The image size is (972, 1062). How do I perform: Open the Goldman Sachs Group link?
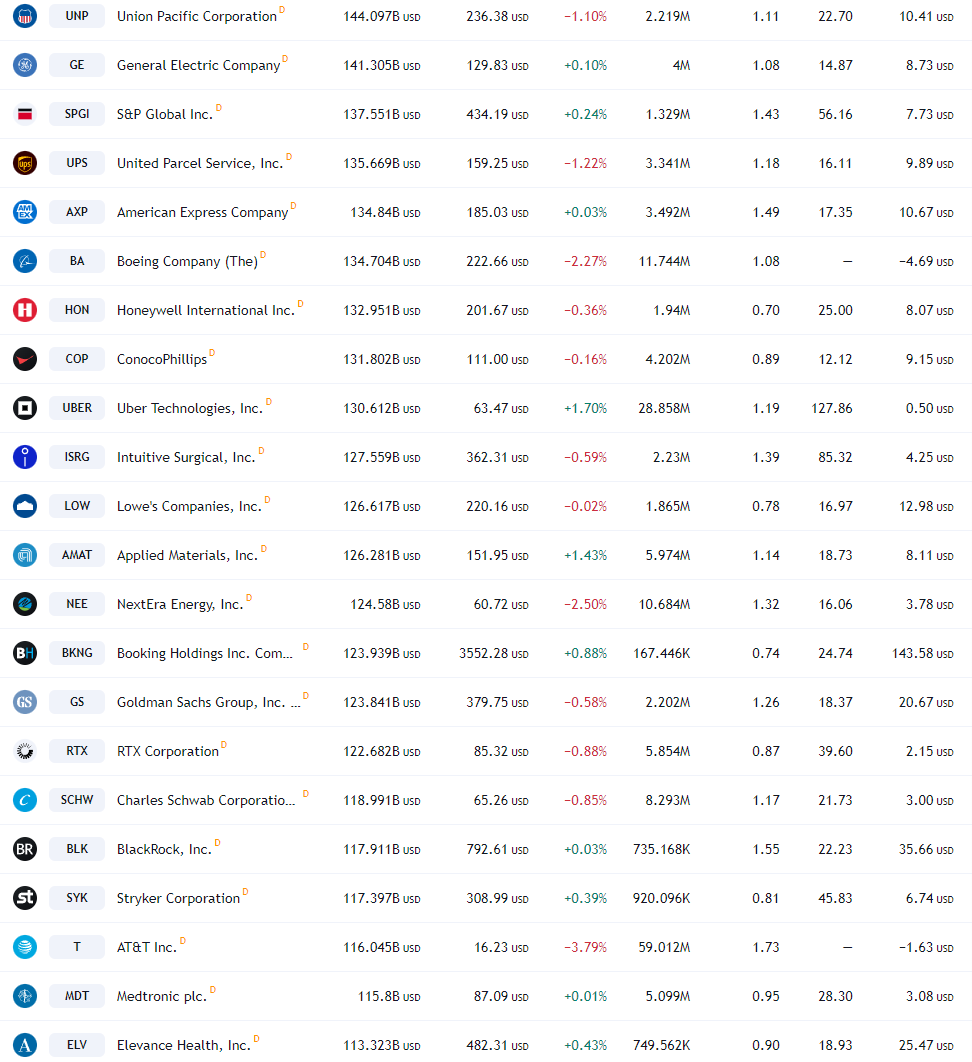click(209, 702)
